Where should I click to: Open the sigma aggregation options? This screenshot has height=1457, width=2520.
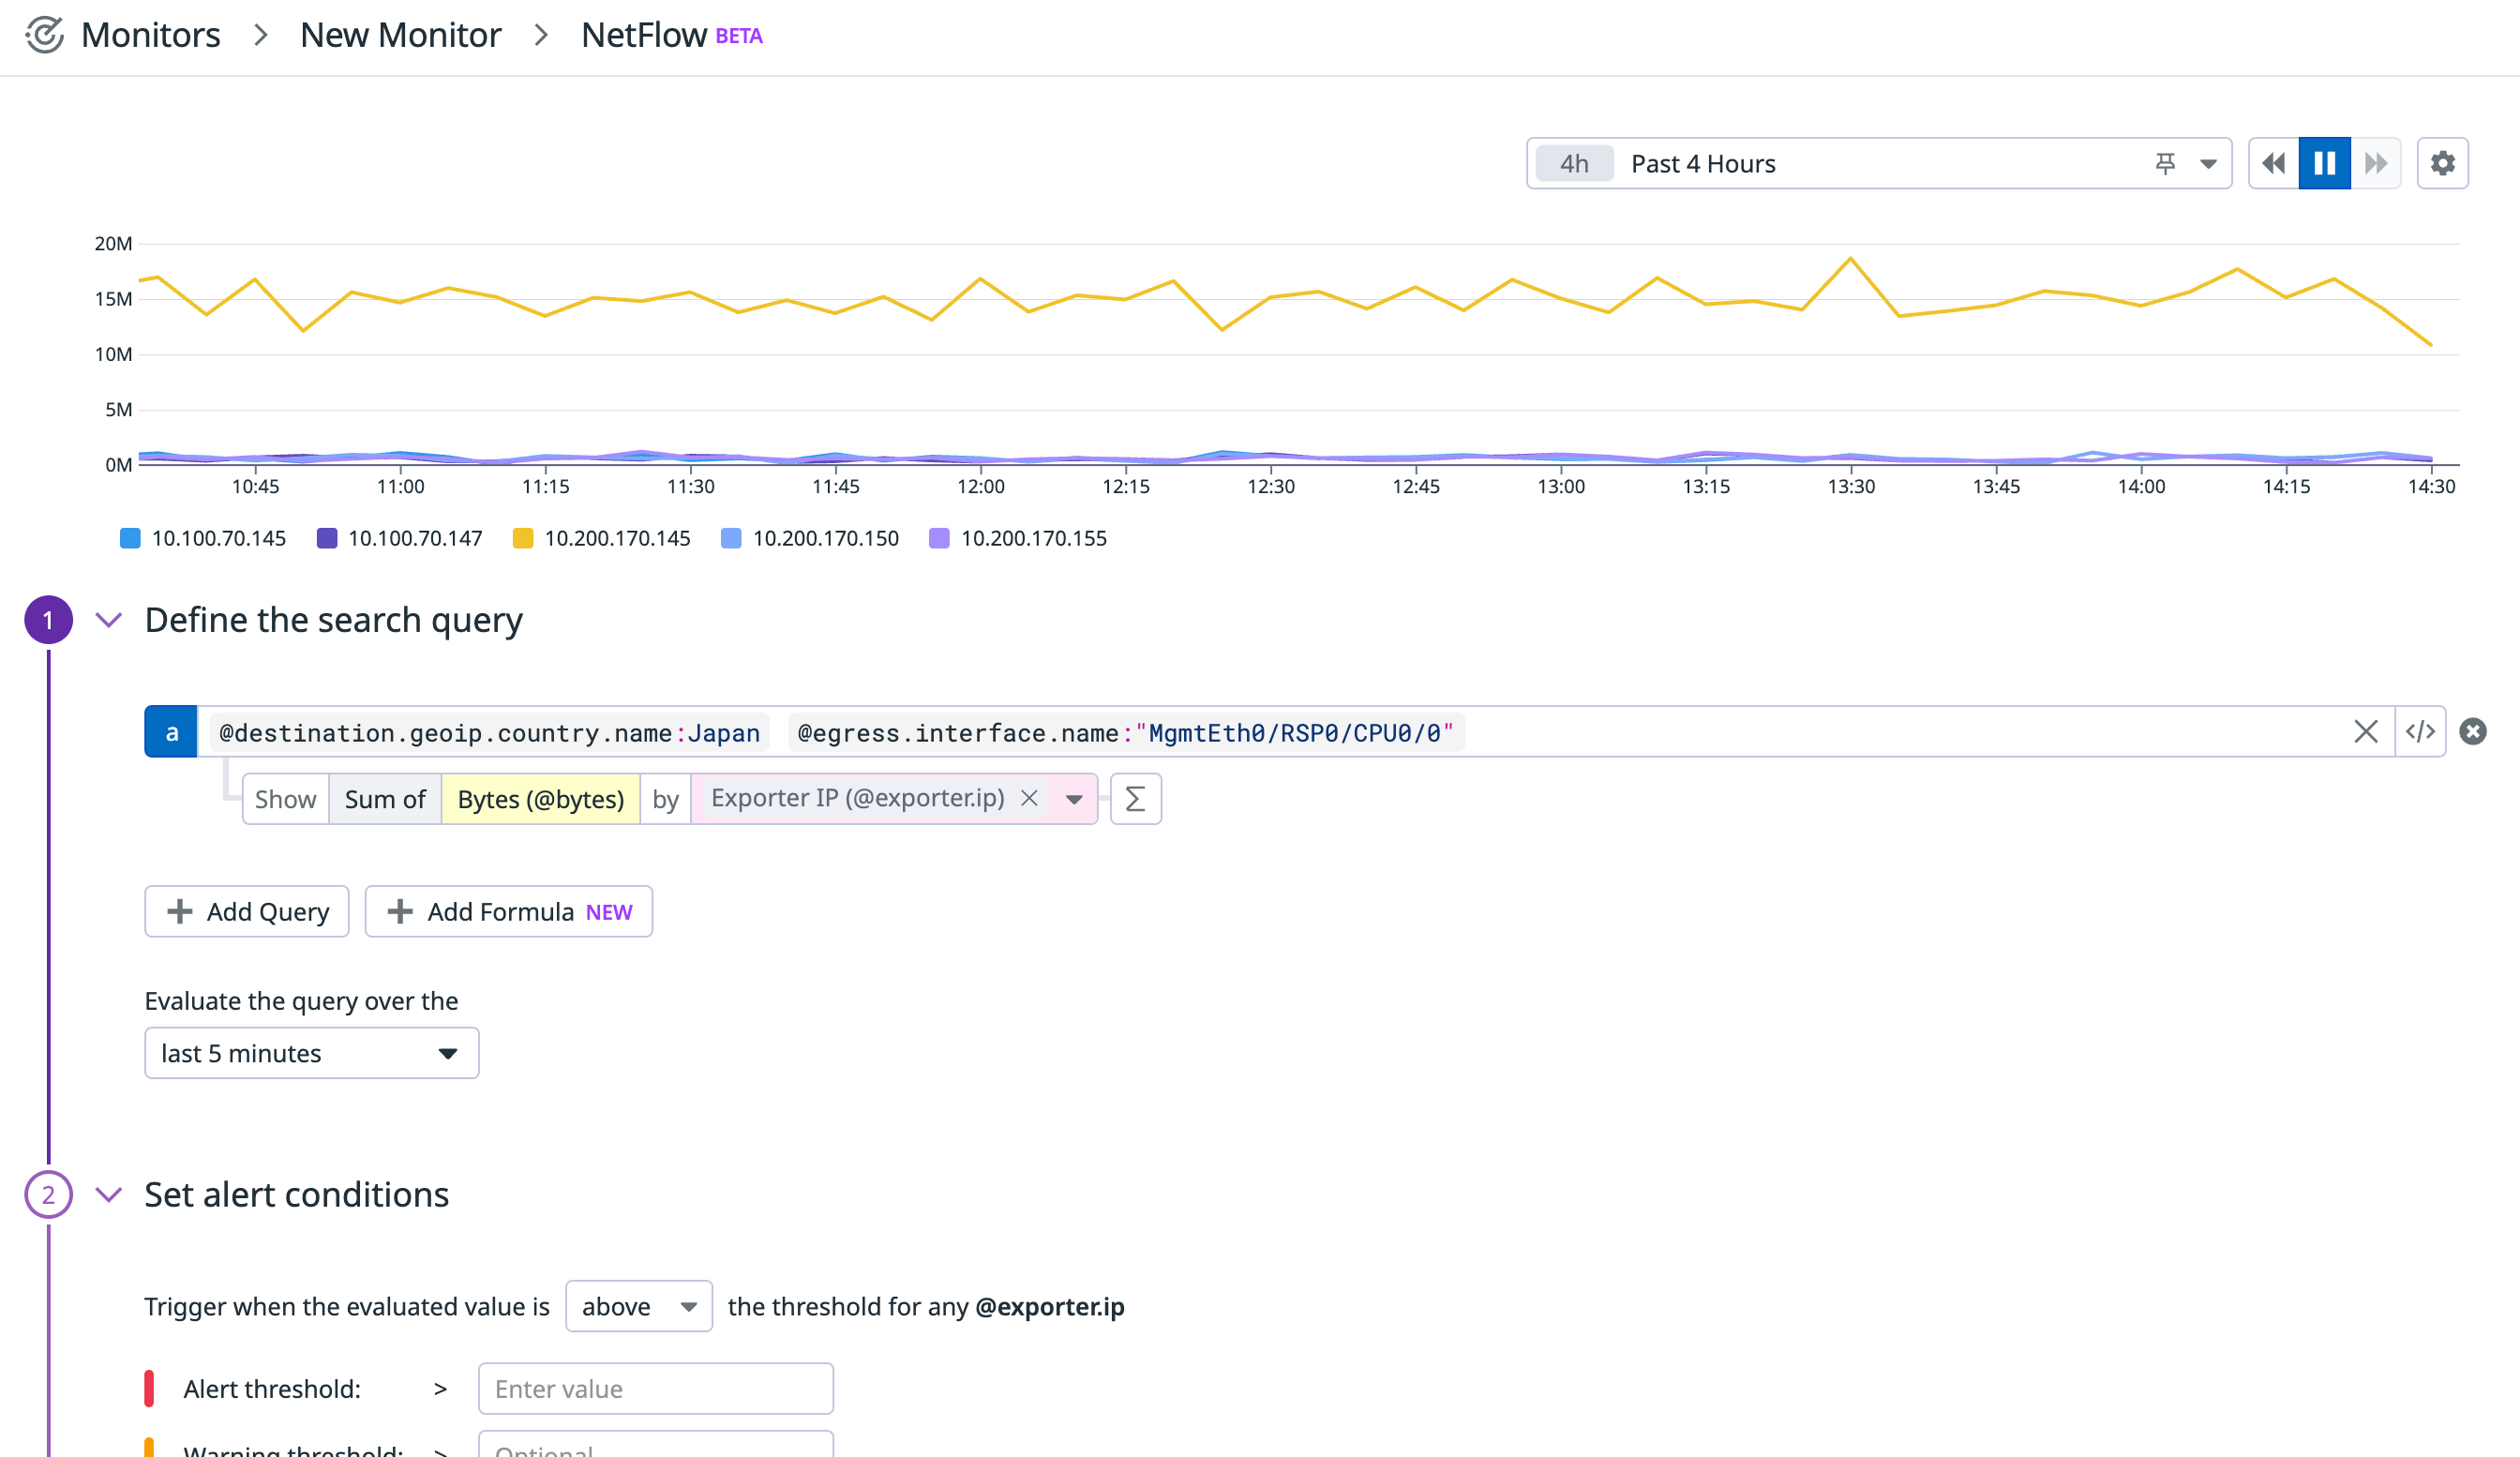point(1135,798)
